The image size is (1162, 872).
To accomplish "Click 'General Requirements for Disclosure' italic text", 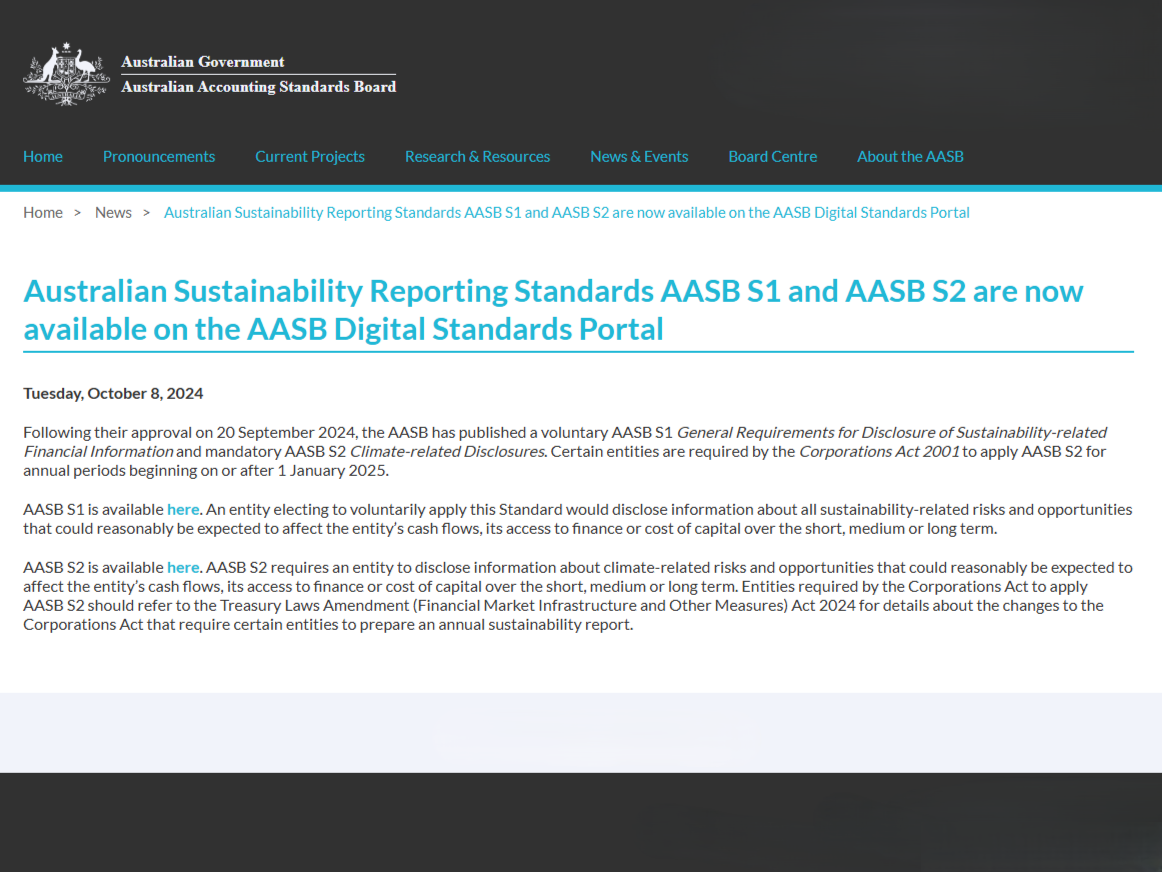I will coord(806,433).
